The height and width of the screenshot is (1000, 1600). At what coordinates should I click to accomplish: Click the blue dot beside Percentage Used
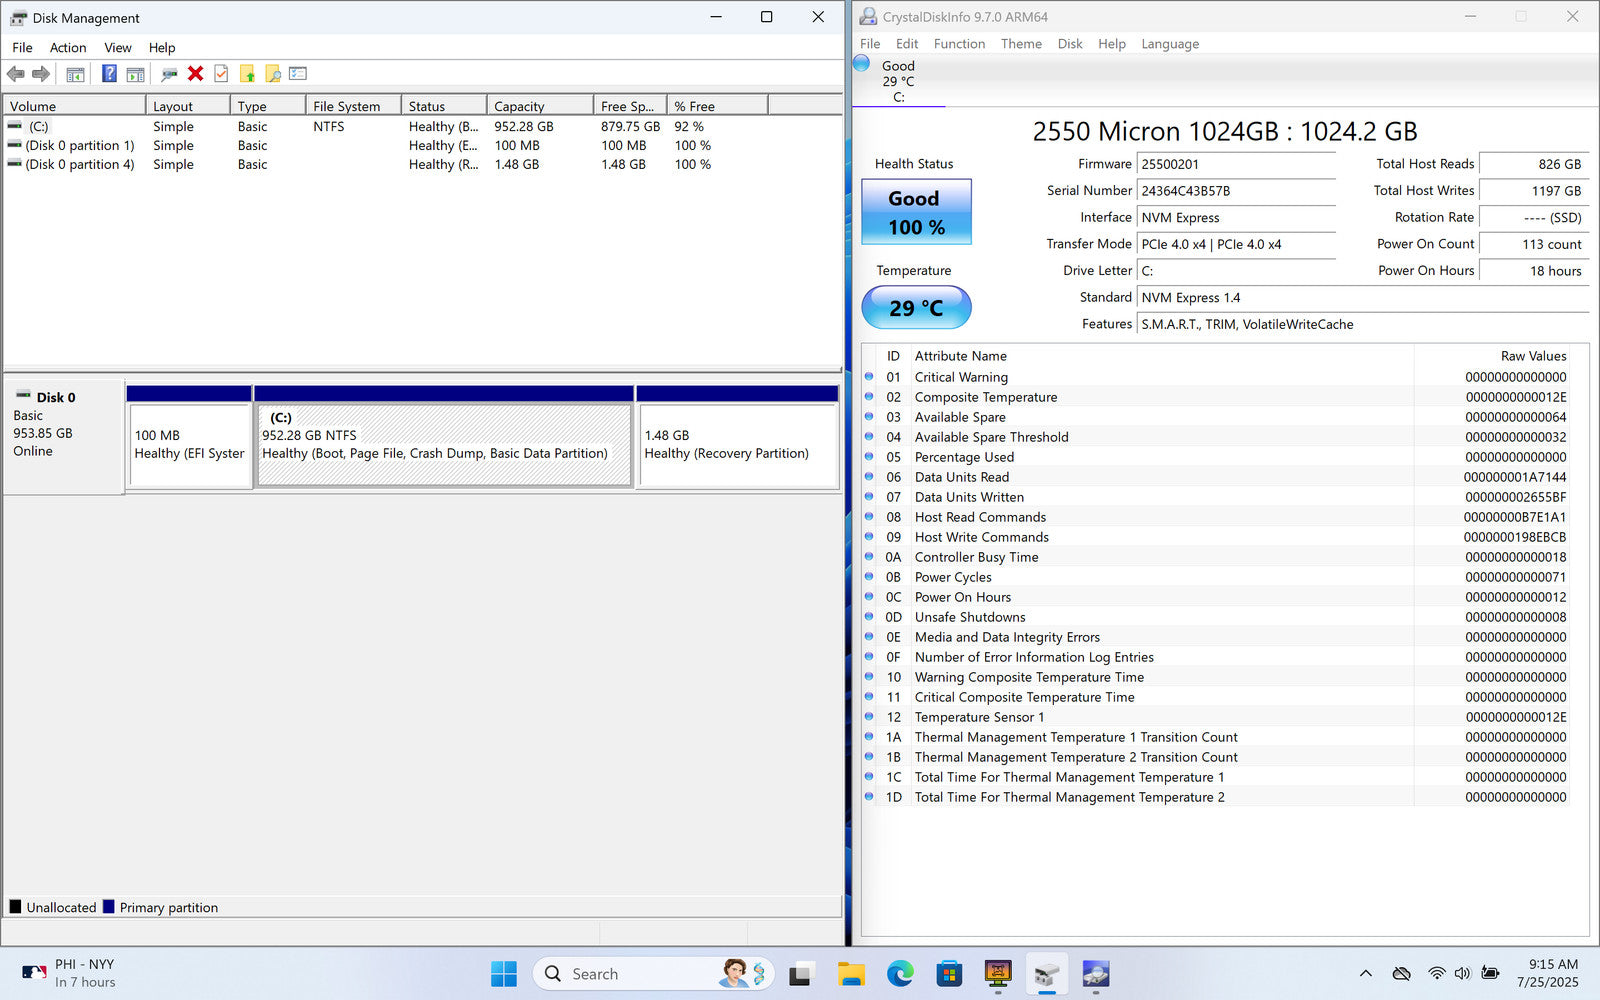coord(869,457)
